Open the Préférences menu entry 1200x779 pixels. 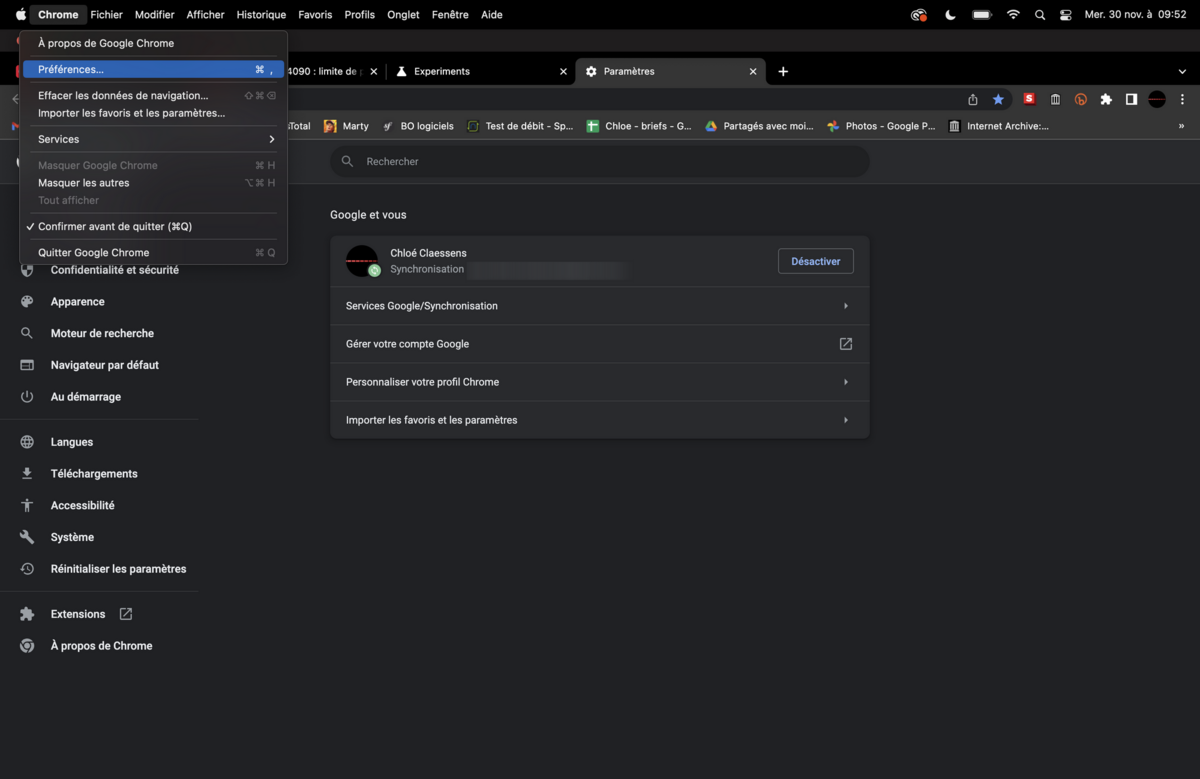[x=154, y=69]
